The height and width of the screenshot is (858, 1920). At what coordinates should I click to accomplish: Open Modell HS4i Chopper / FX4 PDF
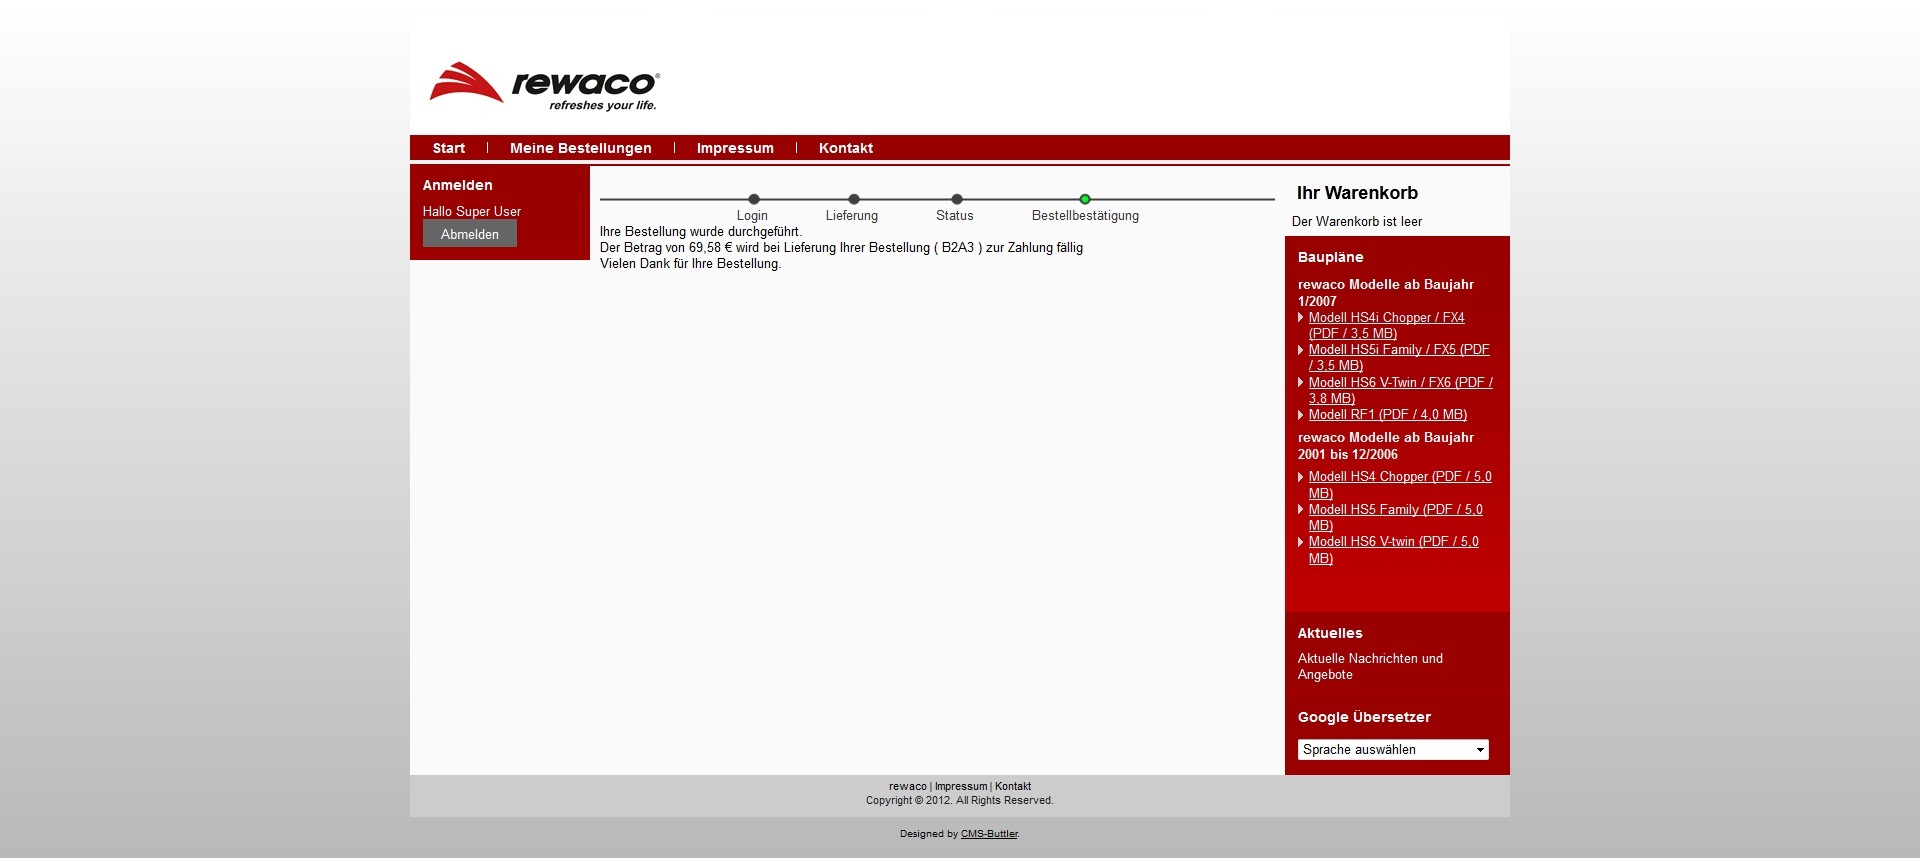1386,325
